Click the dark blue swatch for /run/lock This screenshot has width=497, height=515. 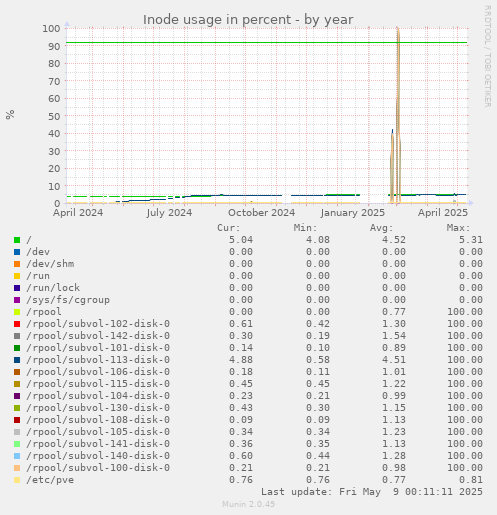point(17,288)
